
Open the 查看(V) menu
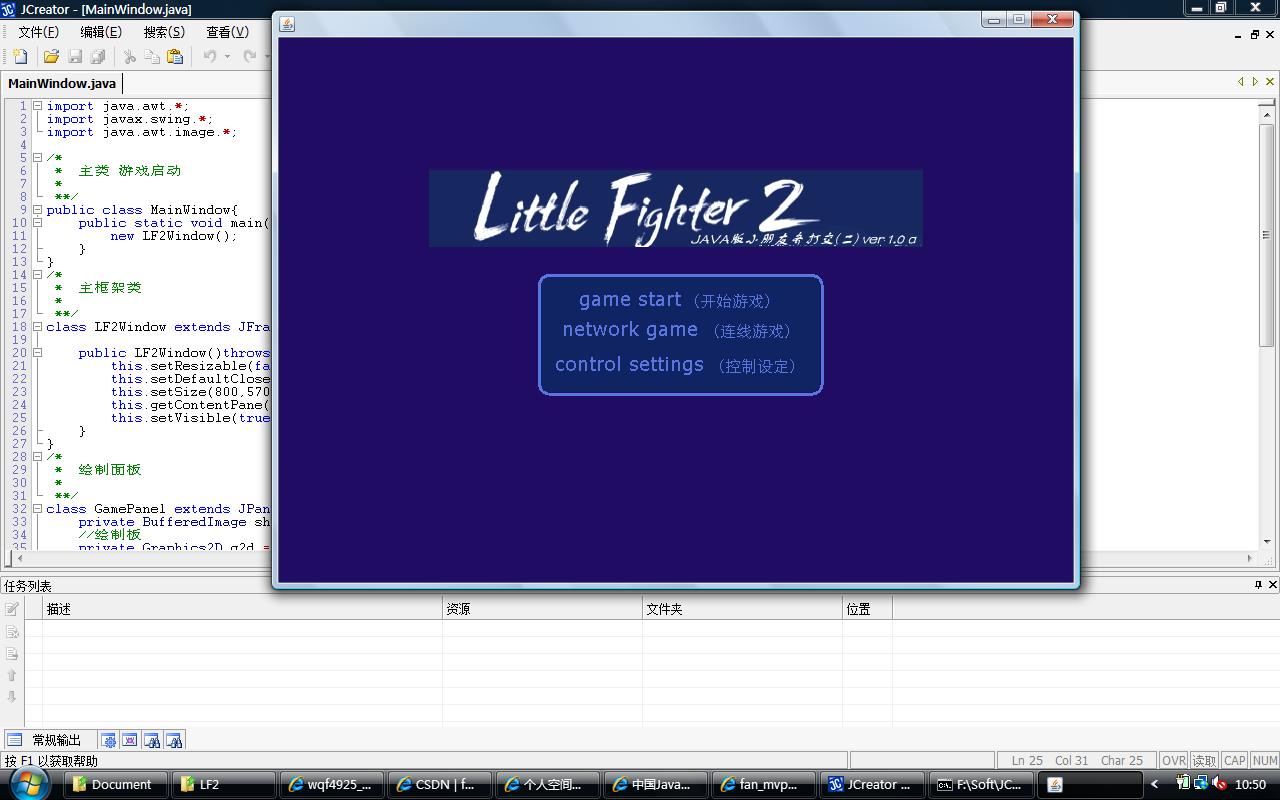[x=227, y=32]
